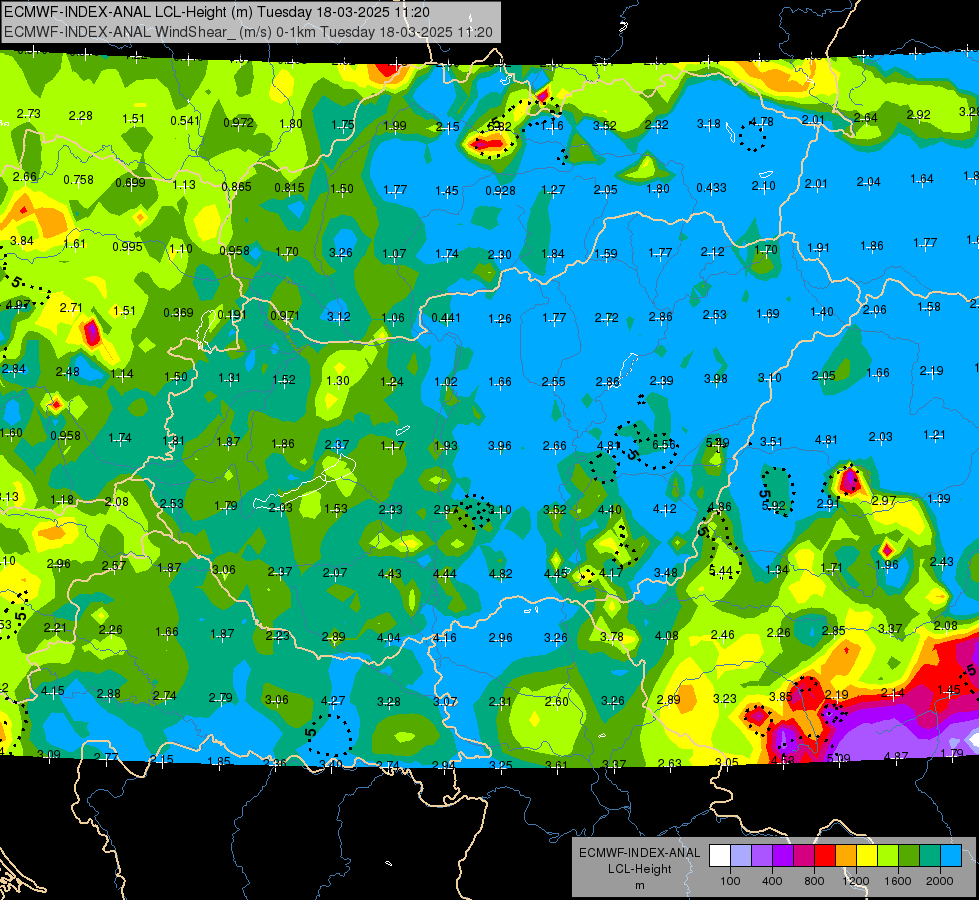
Task: Click the grid value 0.699
Action: tap(130, 183)
